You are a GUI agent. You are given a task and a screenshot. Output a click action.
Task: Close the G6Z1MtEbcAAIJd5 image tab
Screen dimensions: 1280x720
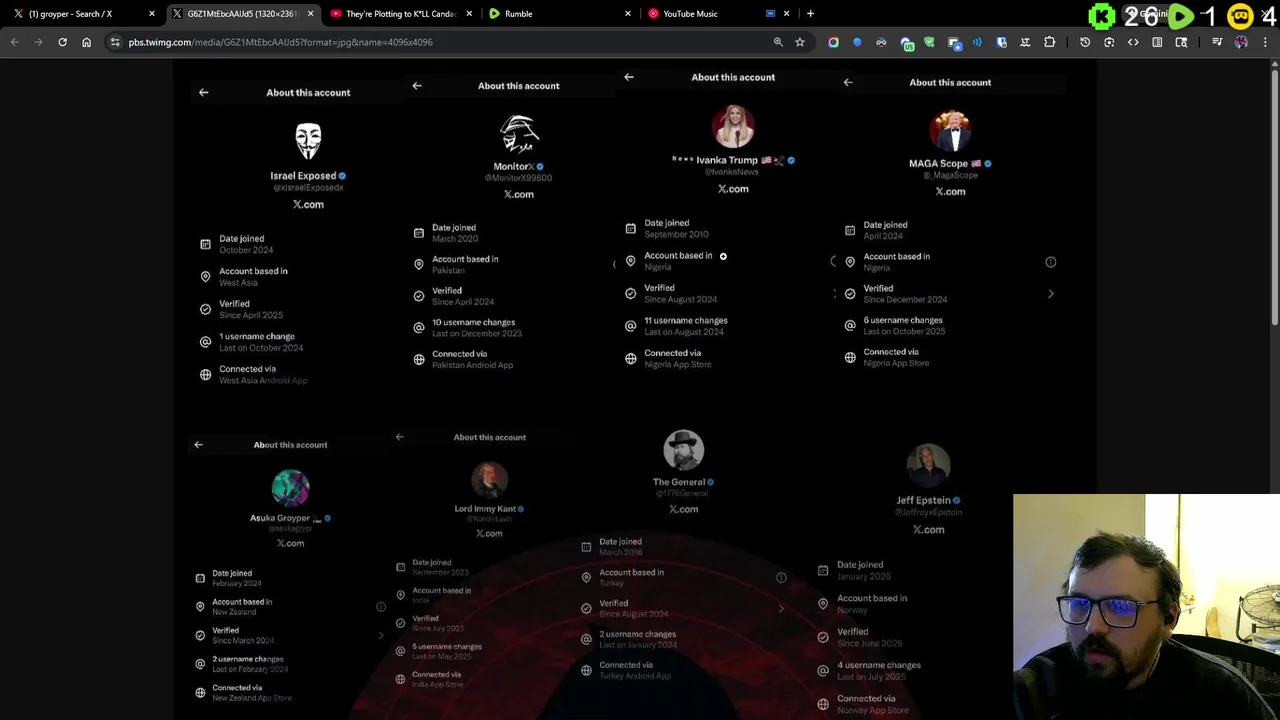click(310, 14)
